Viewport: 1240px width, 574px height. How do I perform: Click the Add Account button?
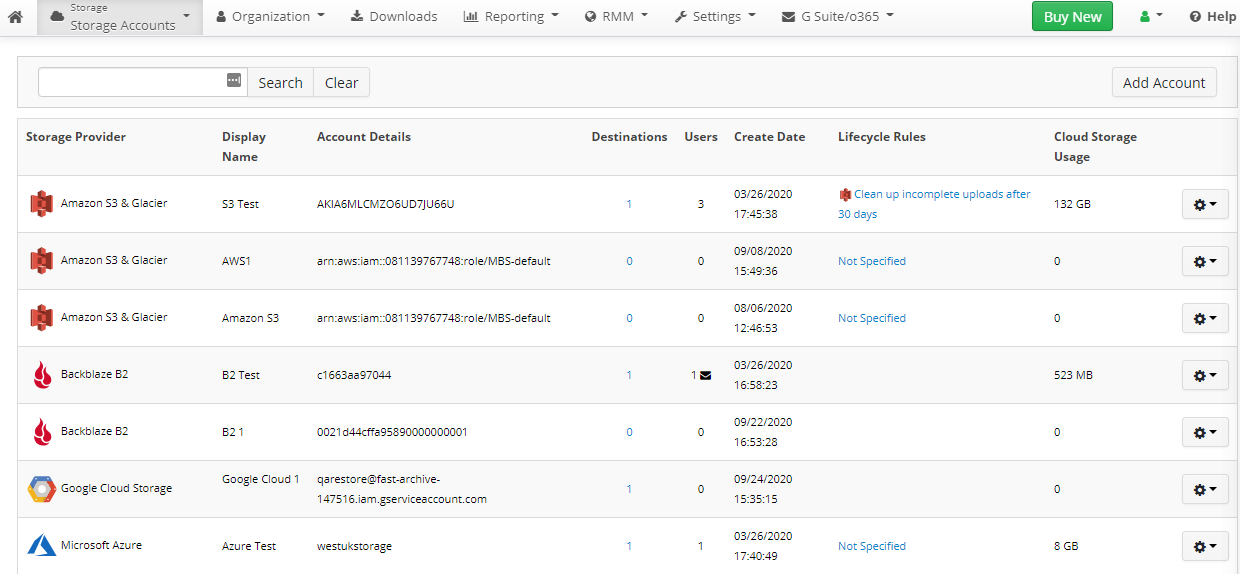click(1164, 83)
